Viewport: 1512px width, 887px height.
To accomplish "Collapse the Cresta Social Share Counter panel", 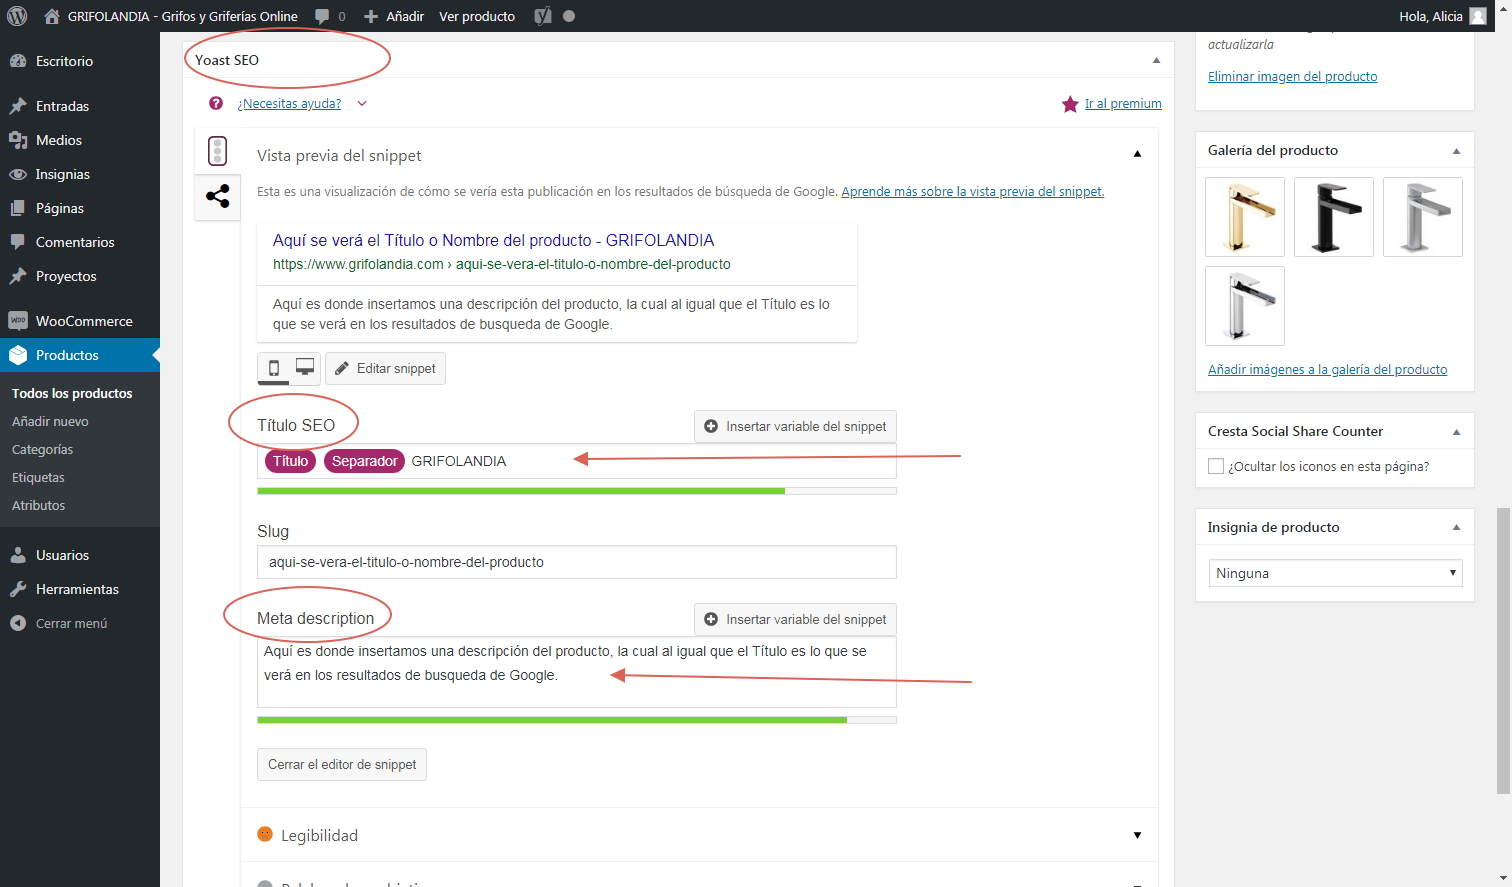I will 1456,432.
